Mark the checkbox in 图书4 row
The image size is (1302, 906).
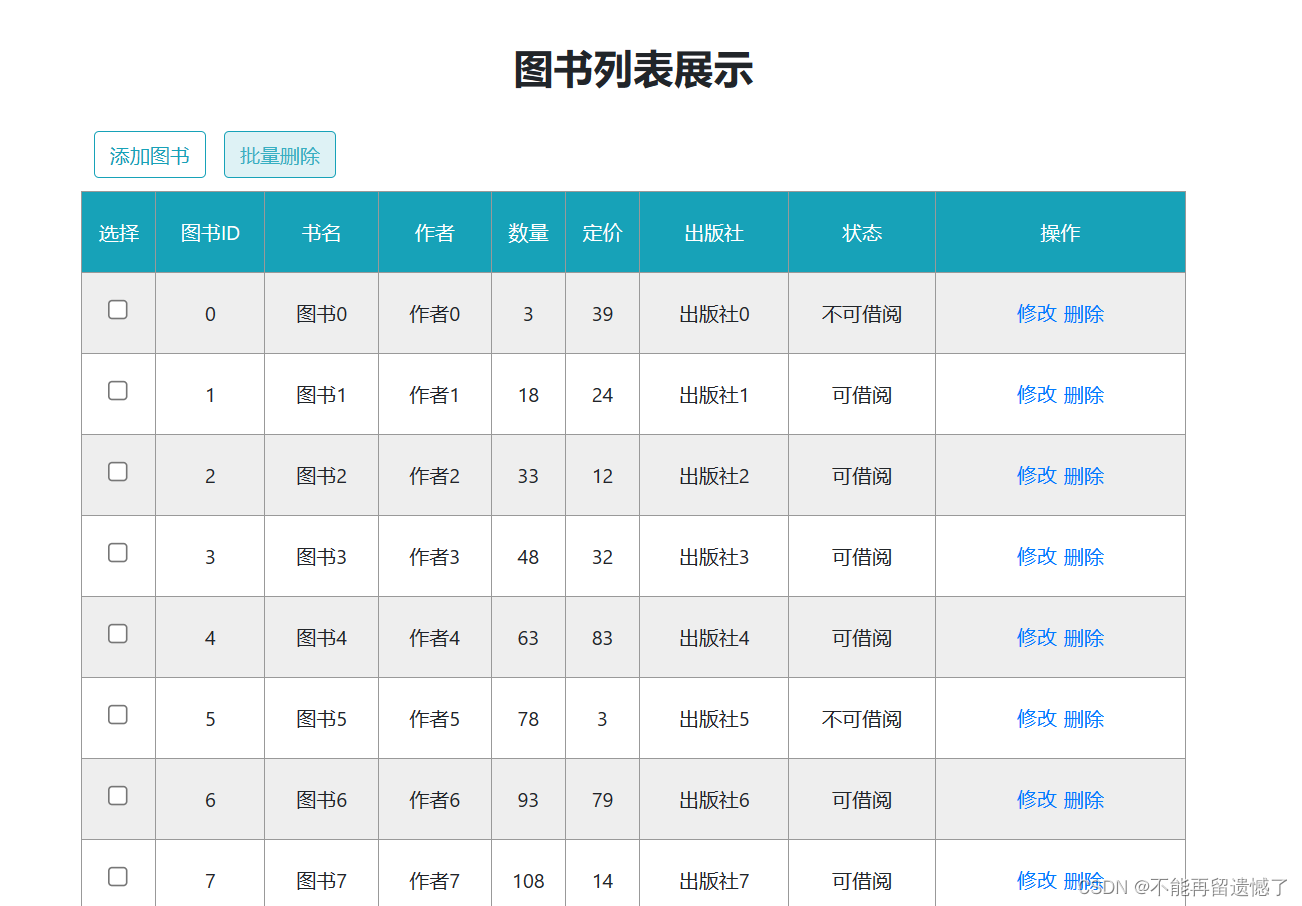pyautogui.click(x=118, y=634)
